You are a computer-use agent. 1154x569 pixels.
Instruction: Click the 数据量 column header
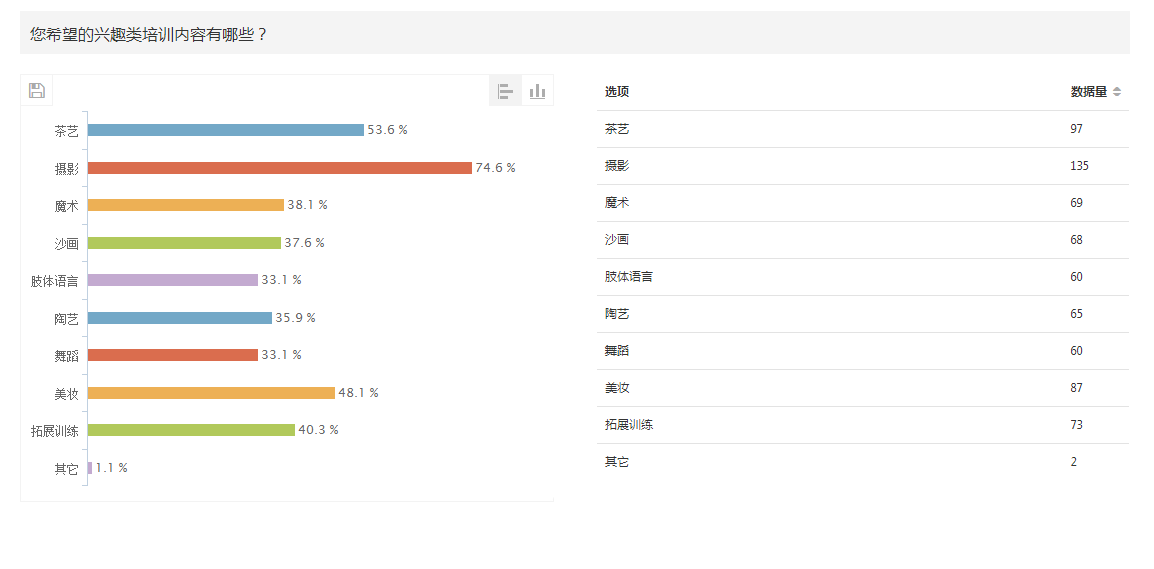pos(1088,92)
